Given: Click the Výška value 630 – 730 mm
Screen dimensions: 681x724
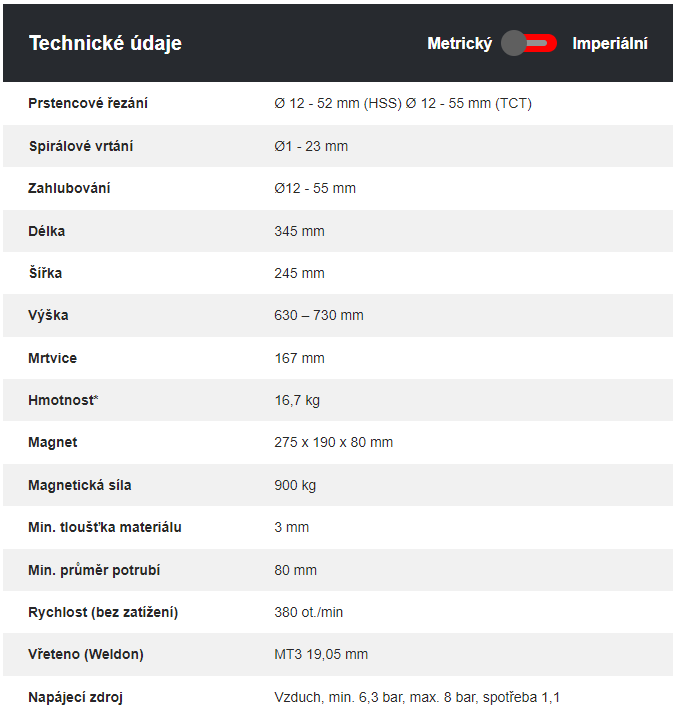Looking at the screenshot, I should click(x=319, y=315).
